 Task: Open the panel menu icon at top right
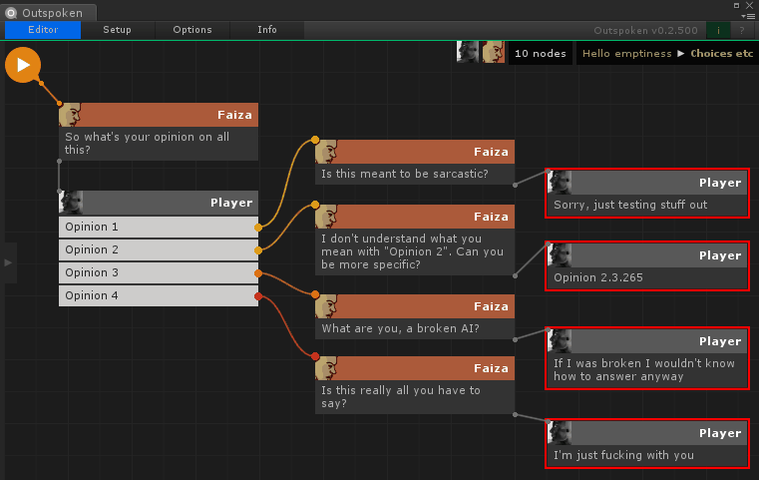747,16
